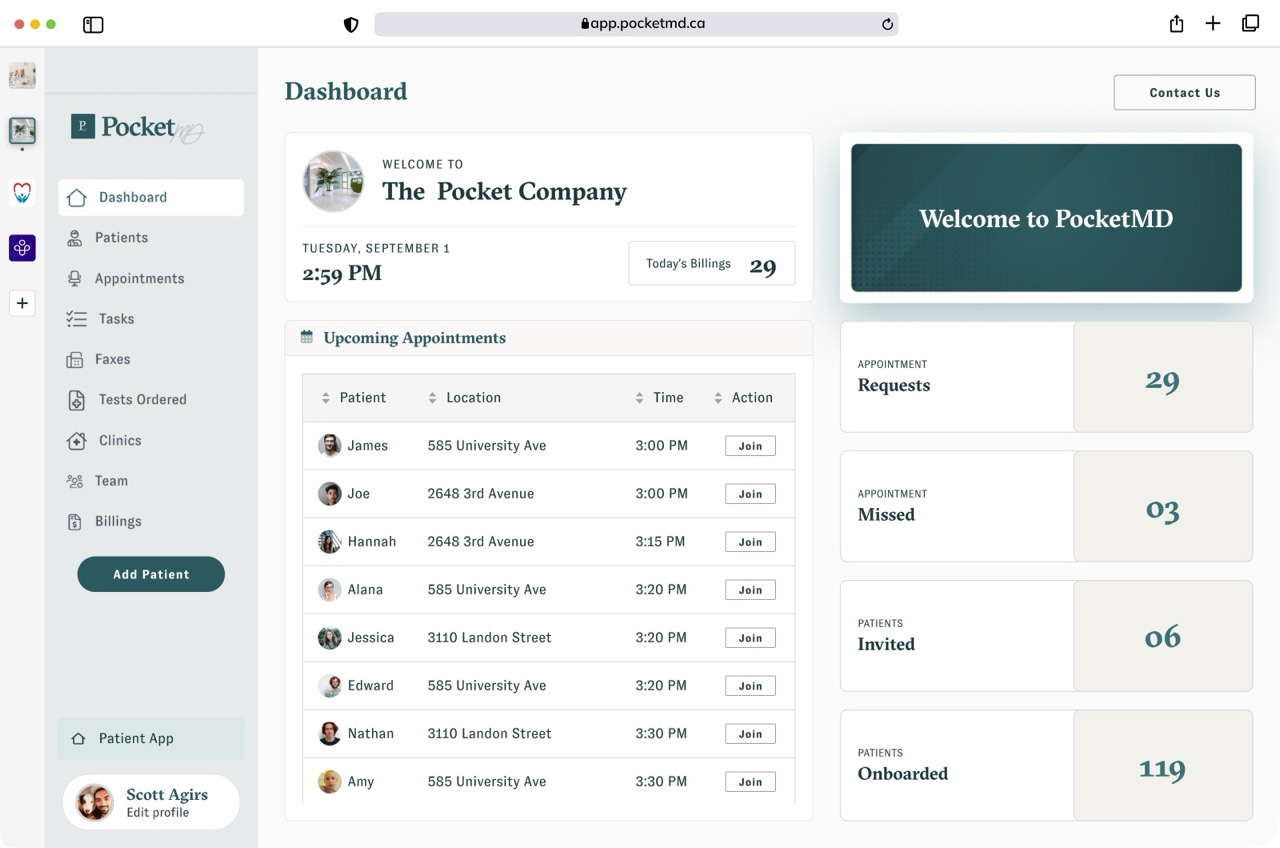Sort appointments by Patient column
The image size is (1280, 848).
tap(326, 398)
